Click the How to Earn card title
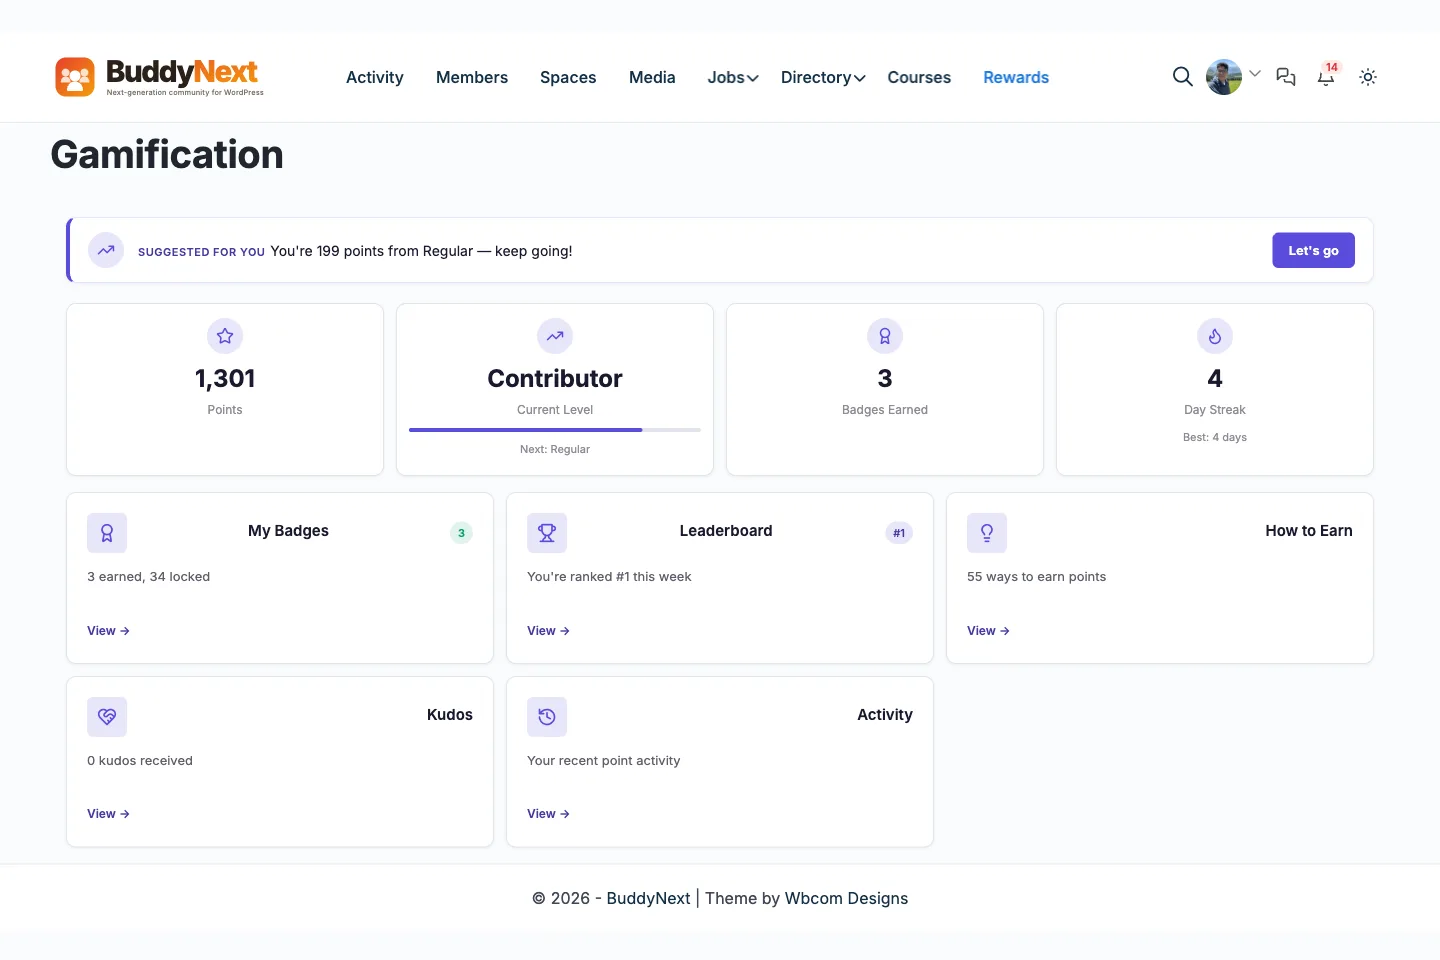 (1309, 531)
